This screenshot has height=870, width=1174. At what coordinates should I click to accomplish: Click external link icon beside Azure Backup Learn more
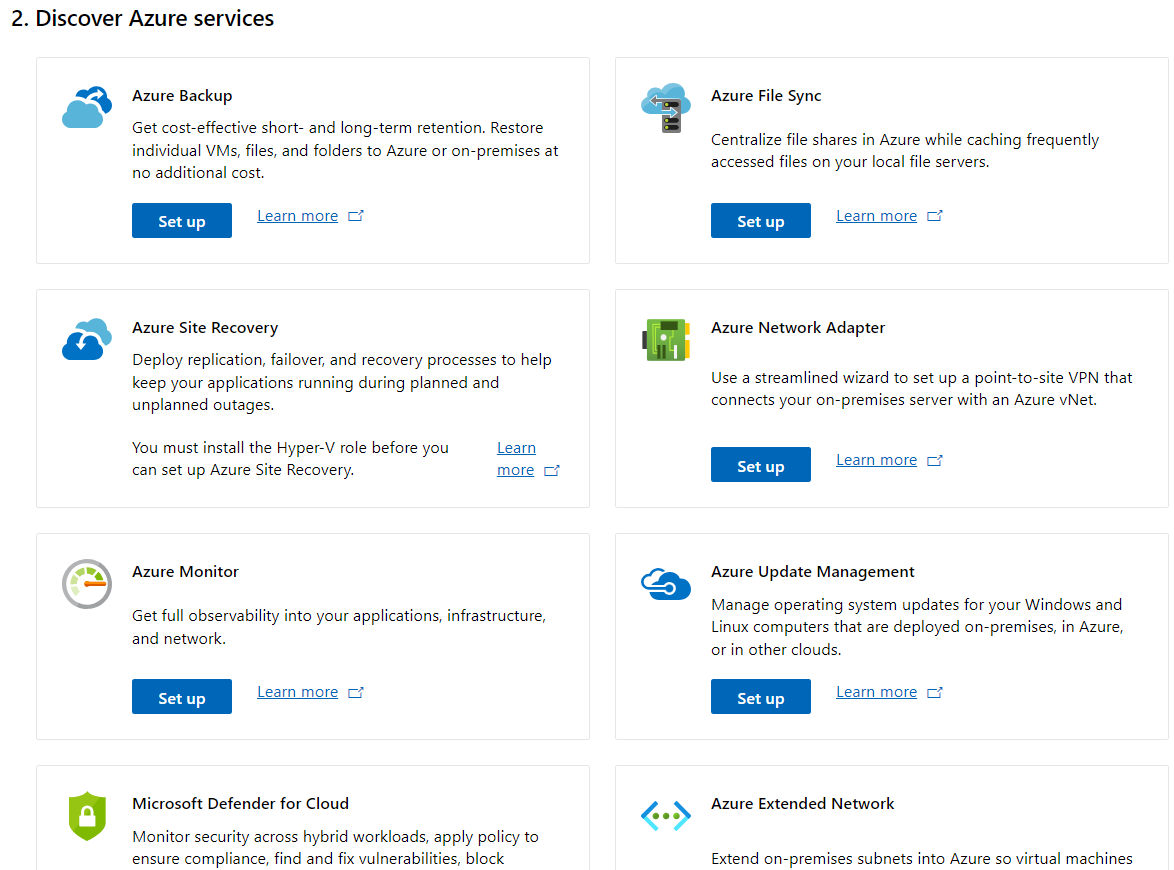[356, 216]
